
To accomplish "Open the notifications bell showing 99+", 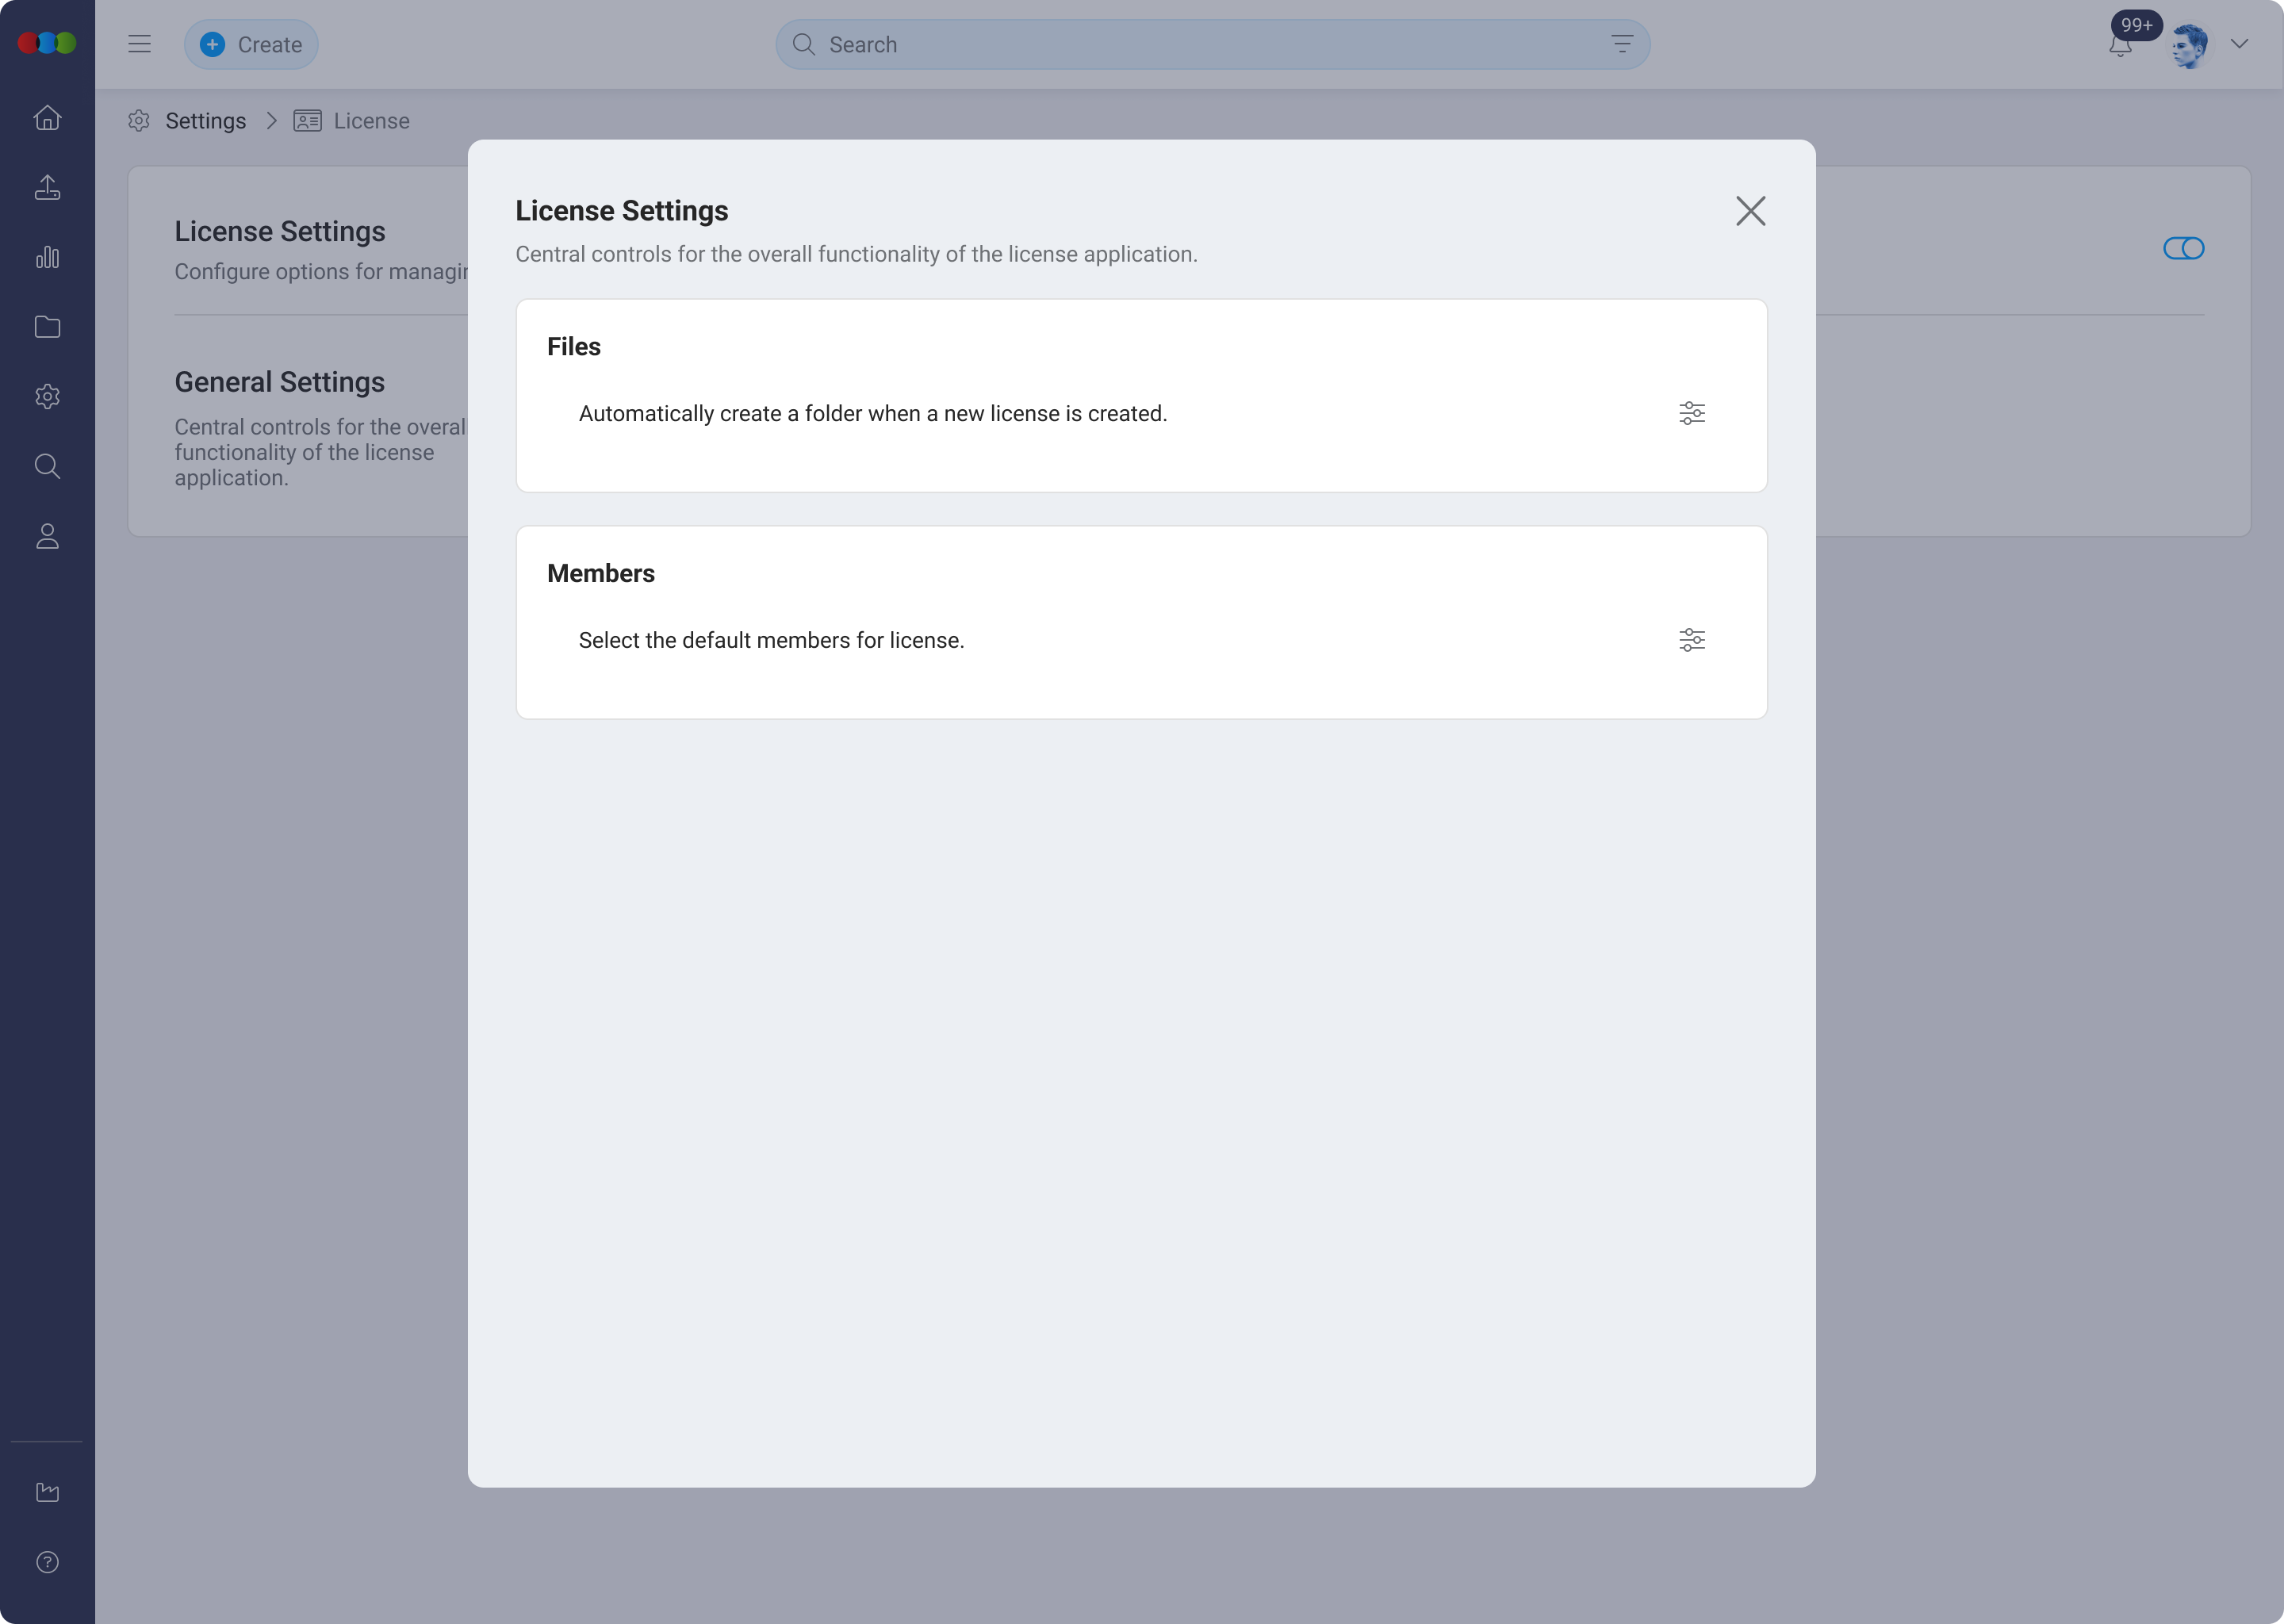I will tap(2119, 44).
